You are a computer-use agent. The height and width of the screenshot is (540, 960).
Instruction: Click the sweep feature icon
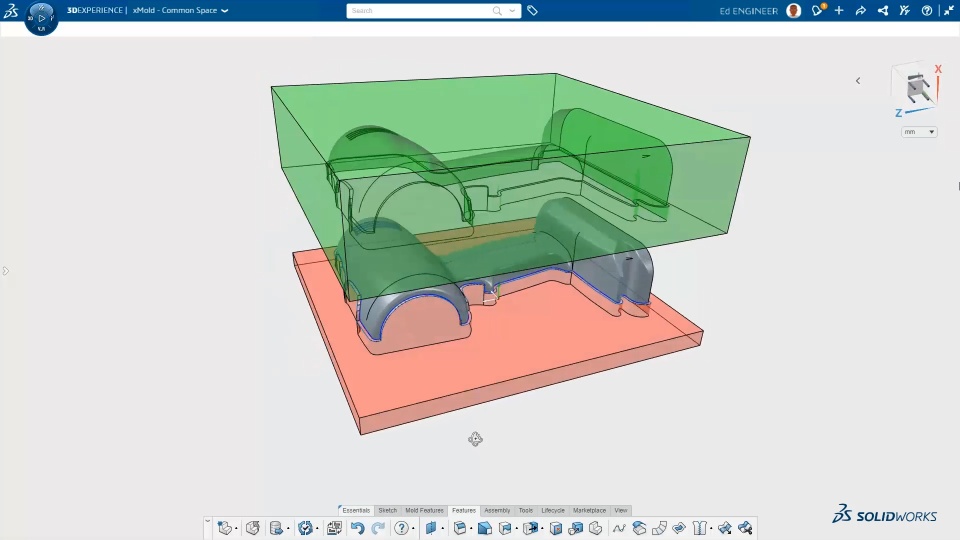point(659,528)
